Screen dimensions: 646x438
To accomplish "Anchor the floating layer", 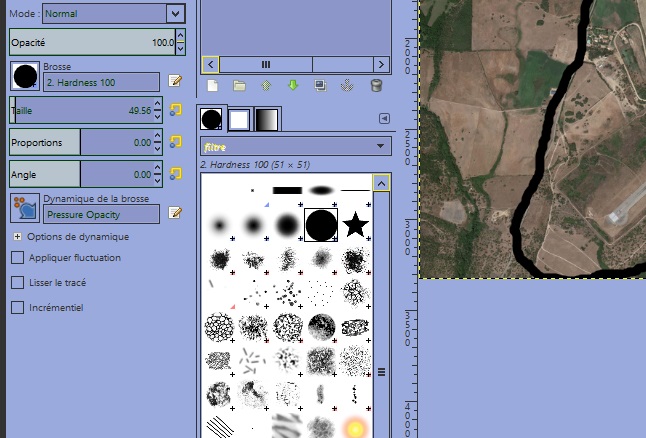I will [x=347, y=85].
